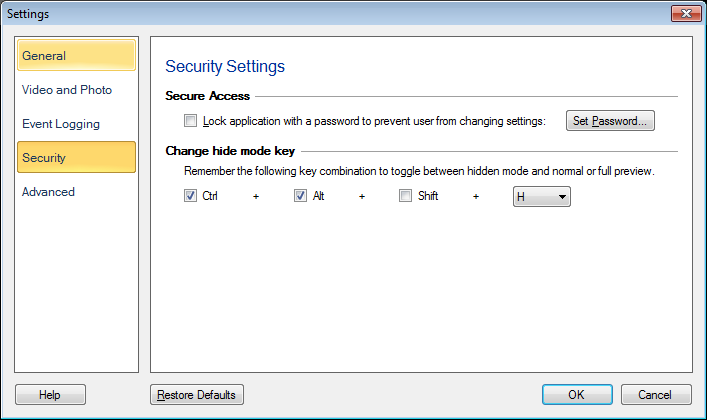Open the hide mode key letter dropdown
The width and height of the screenshot is (707, 420).
(541, 197)
